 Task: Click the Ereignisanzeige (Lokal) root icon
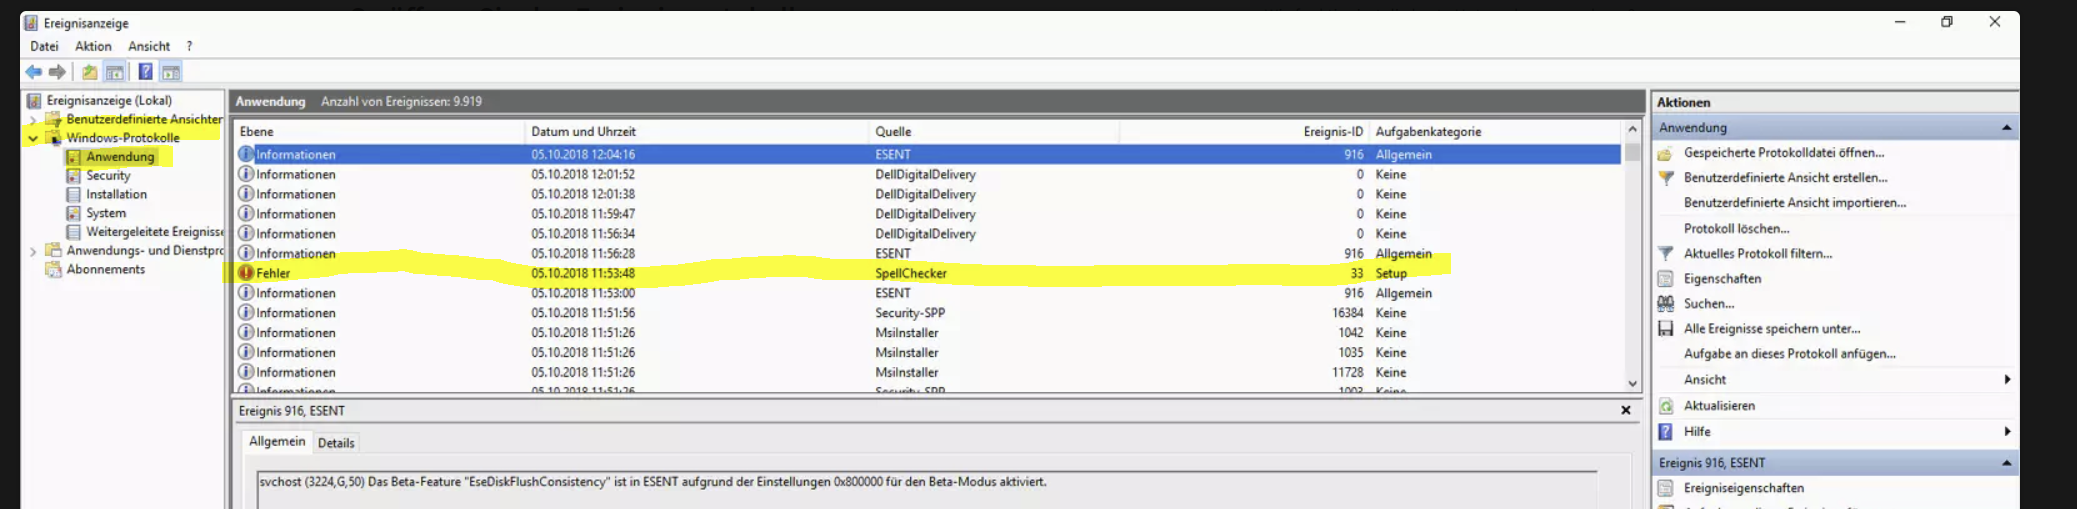(x=34, y=100)
